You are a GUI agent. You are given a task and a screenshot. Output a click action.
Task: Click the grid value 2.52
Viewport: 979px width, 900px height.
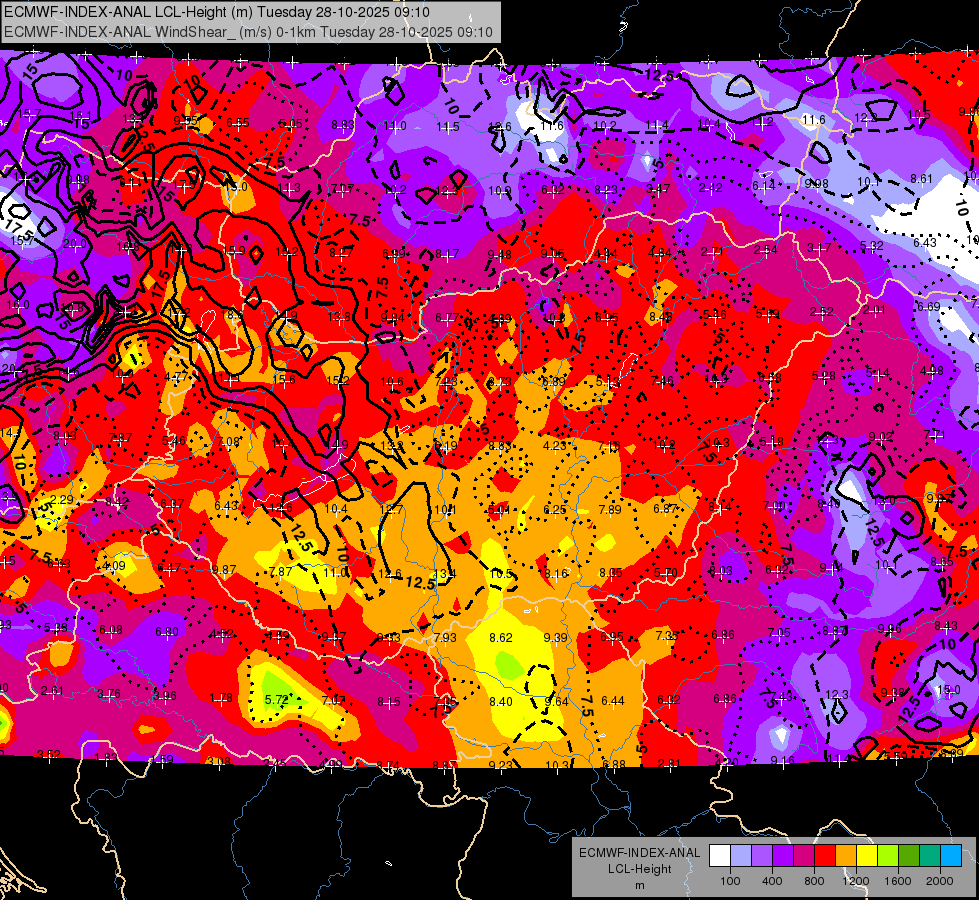tap(822, 312)
